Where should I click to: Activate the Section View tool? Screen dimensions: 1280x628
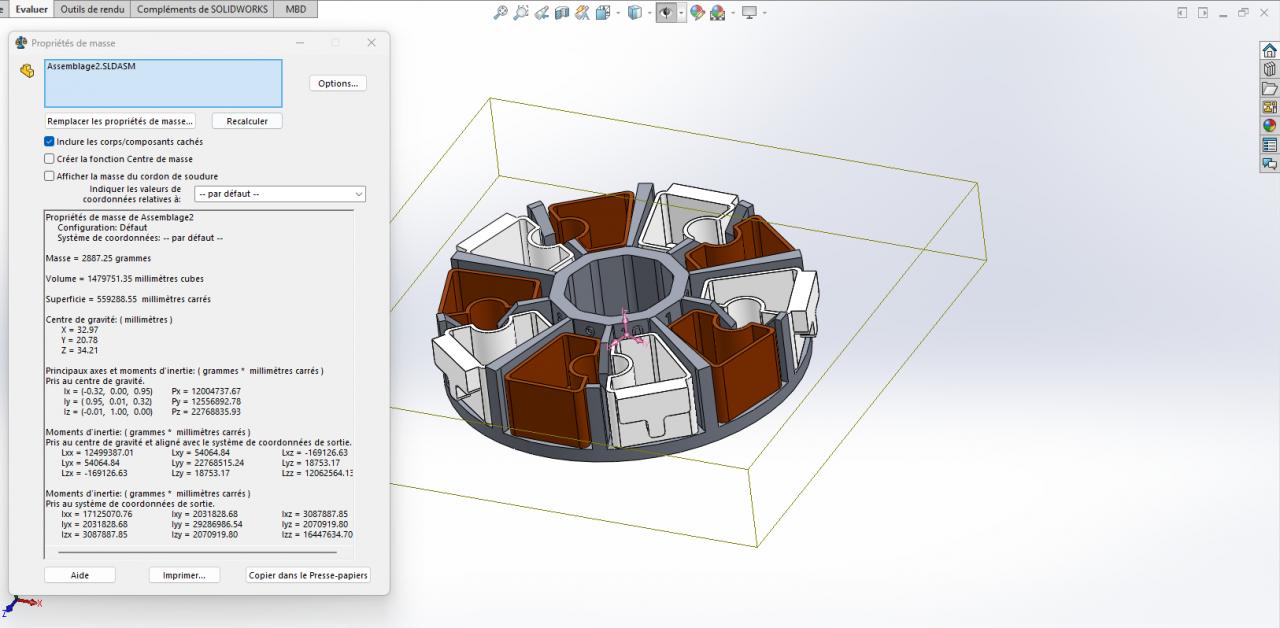coord(562,13)
